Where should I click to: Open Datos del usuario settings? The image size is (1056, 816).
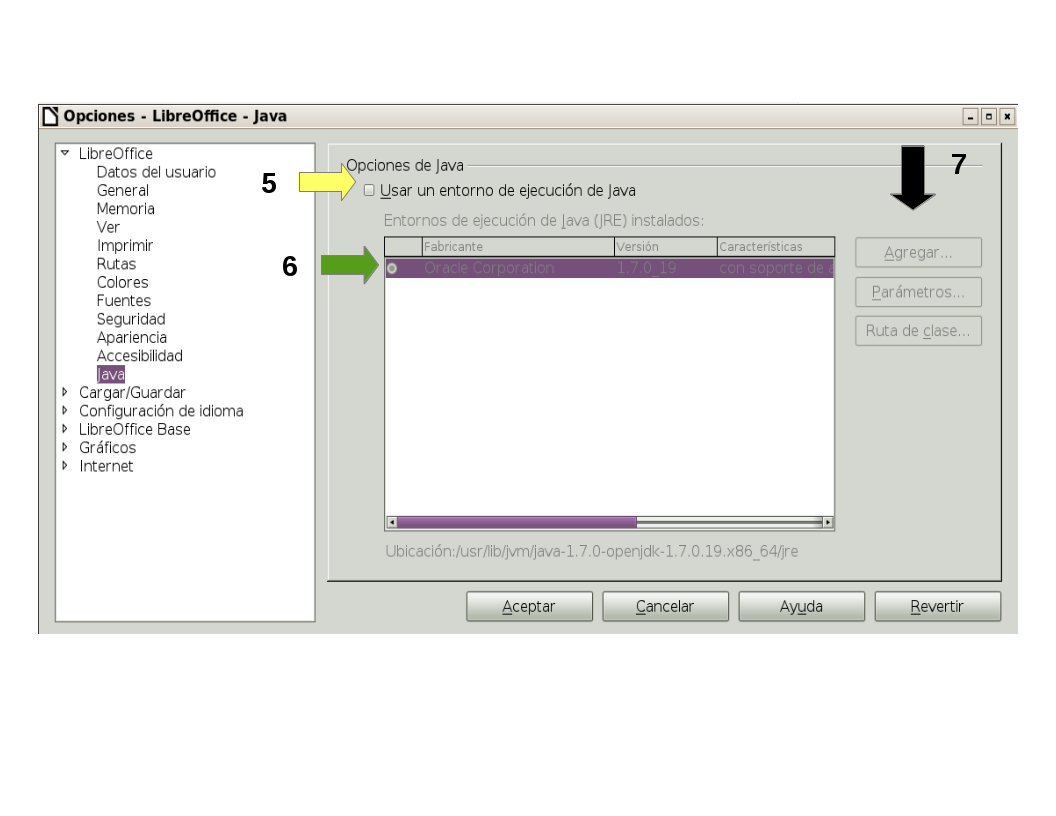pos(156,172)
